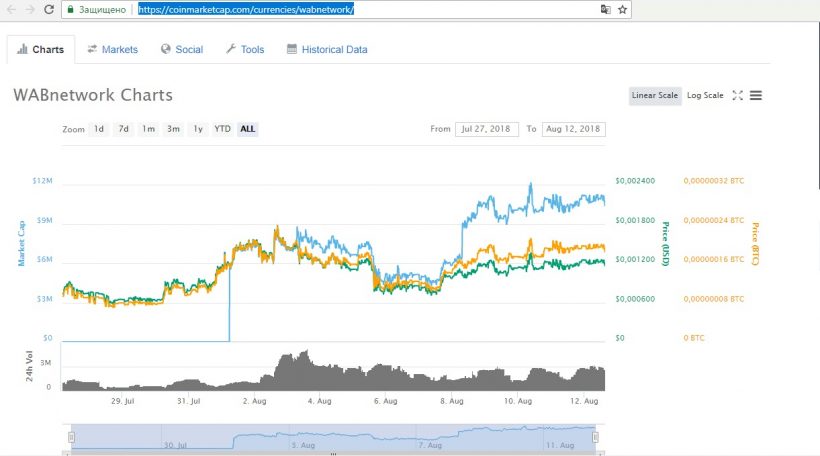This screenshot has height=456, width=820.
Task: Open the From date field
Action: [x=486, y=129]
